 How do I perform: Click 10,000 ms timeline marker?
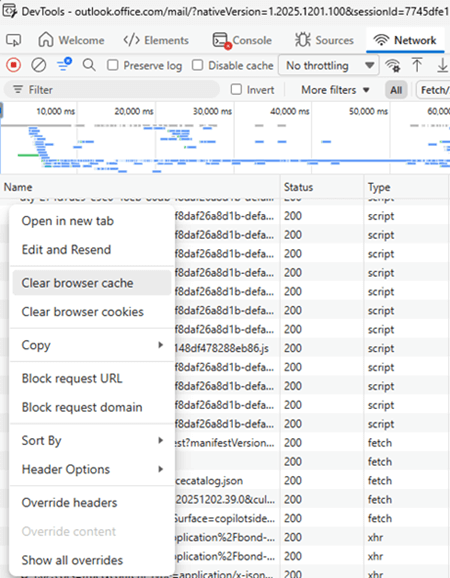tap(56, 111)
